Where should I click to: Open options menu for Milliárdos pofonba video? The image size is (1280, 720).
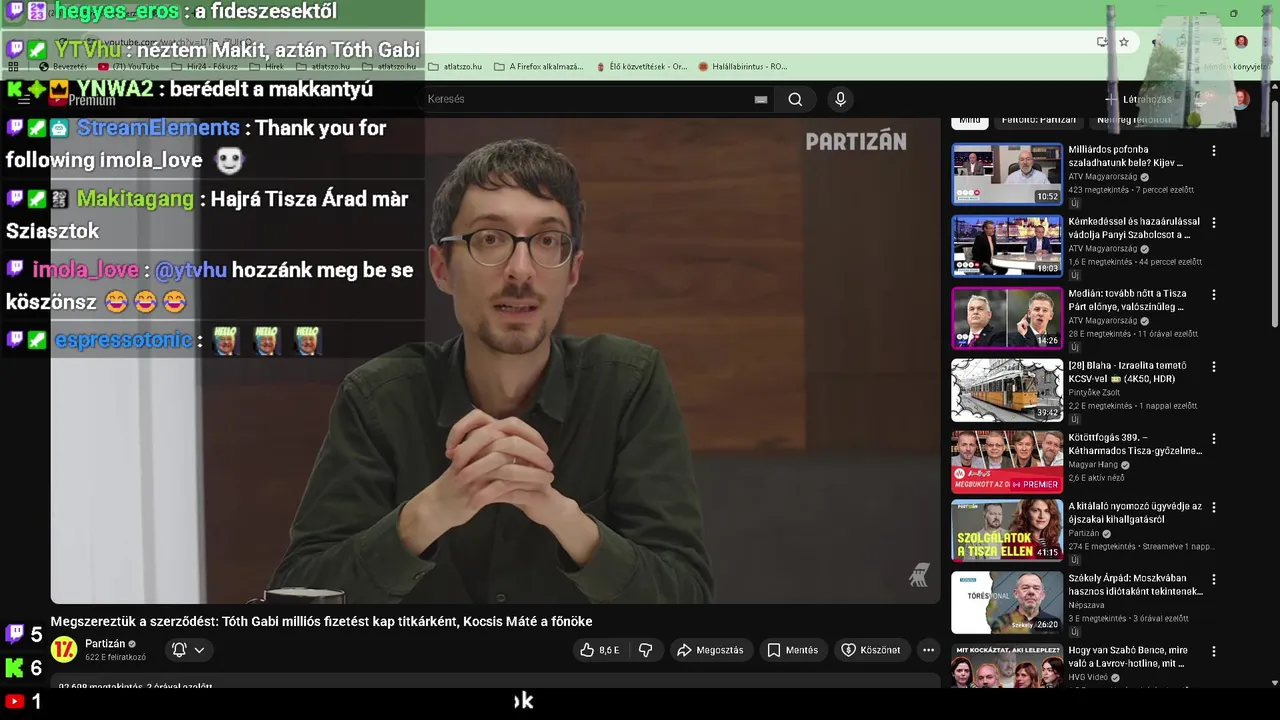click(1214, 151)
